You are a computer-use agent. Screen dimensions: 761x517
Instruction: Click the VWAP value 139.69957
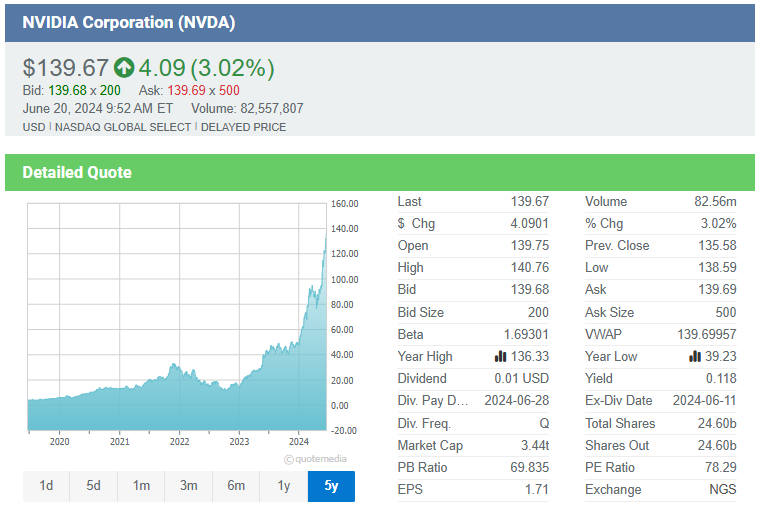coord(707,334)
